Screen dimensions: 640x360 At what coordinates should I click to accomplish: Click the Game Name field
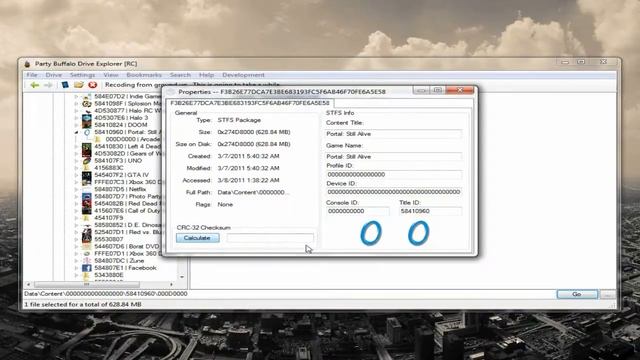393,157
